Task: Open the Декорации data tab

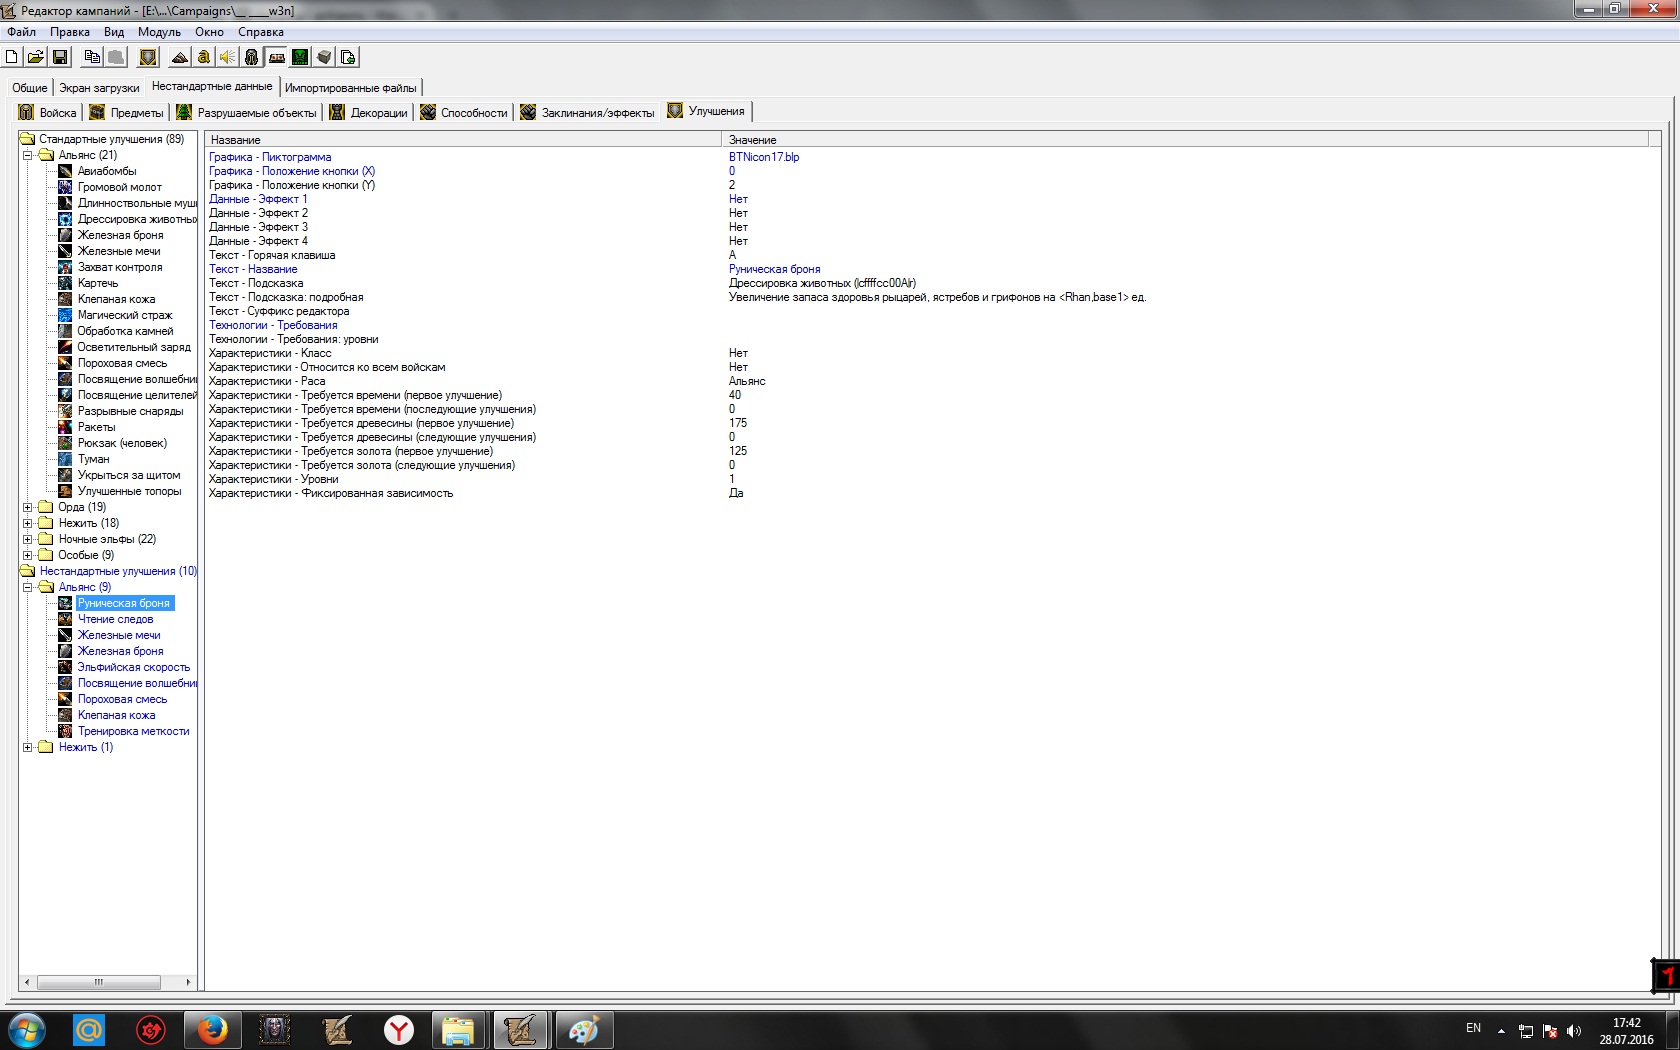Action: point(369,112)
